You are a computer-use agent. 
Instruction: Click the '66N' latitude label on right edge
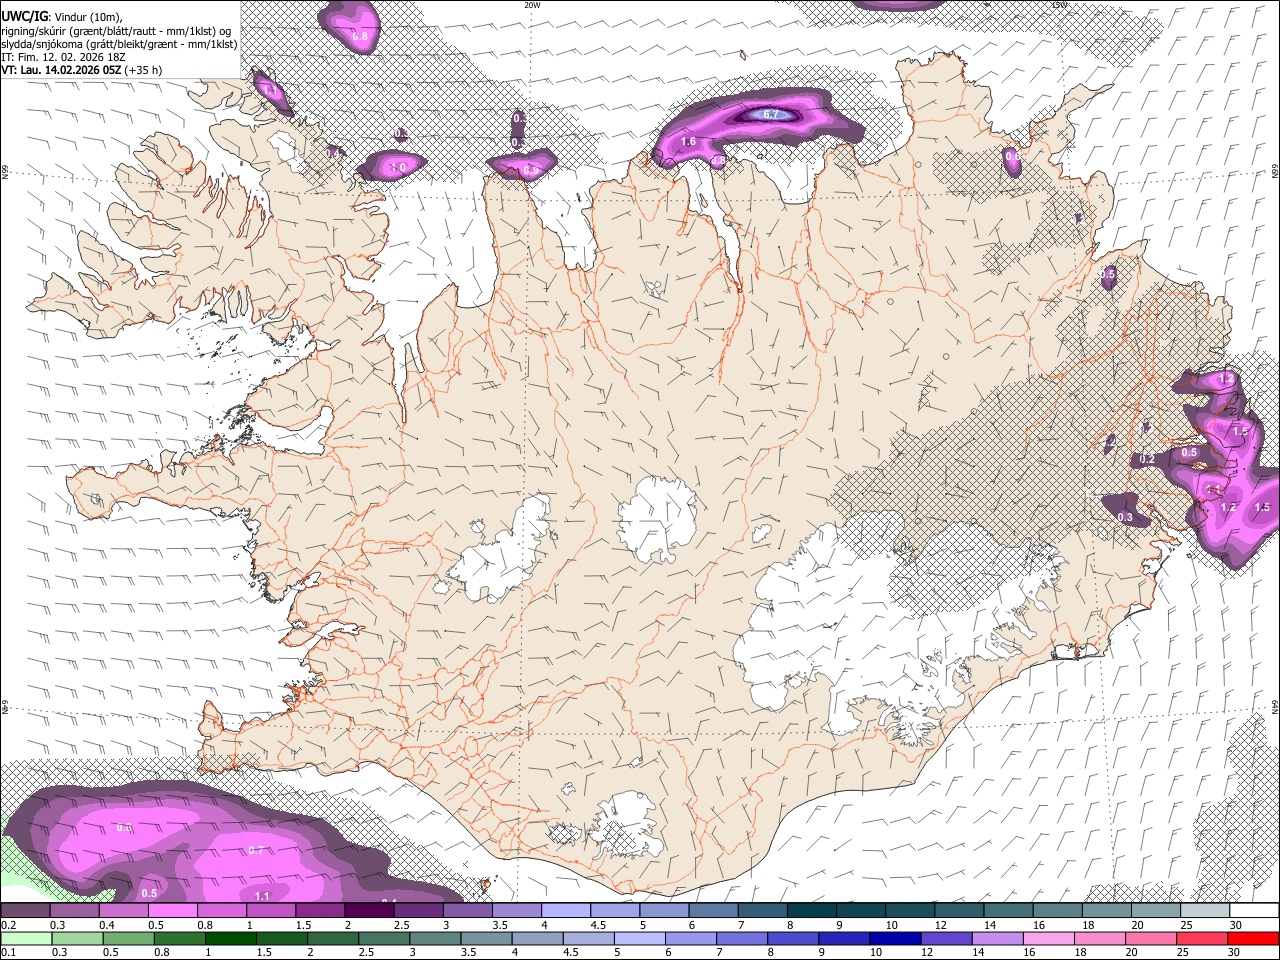tap(1275, 173)
